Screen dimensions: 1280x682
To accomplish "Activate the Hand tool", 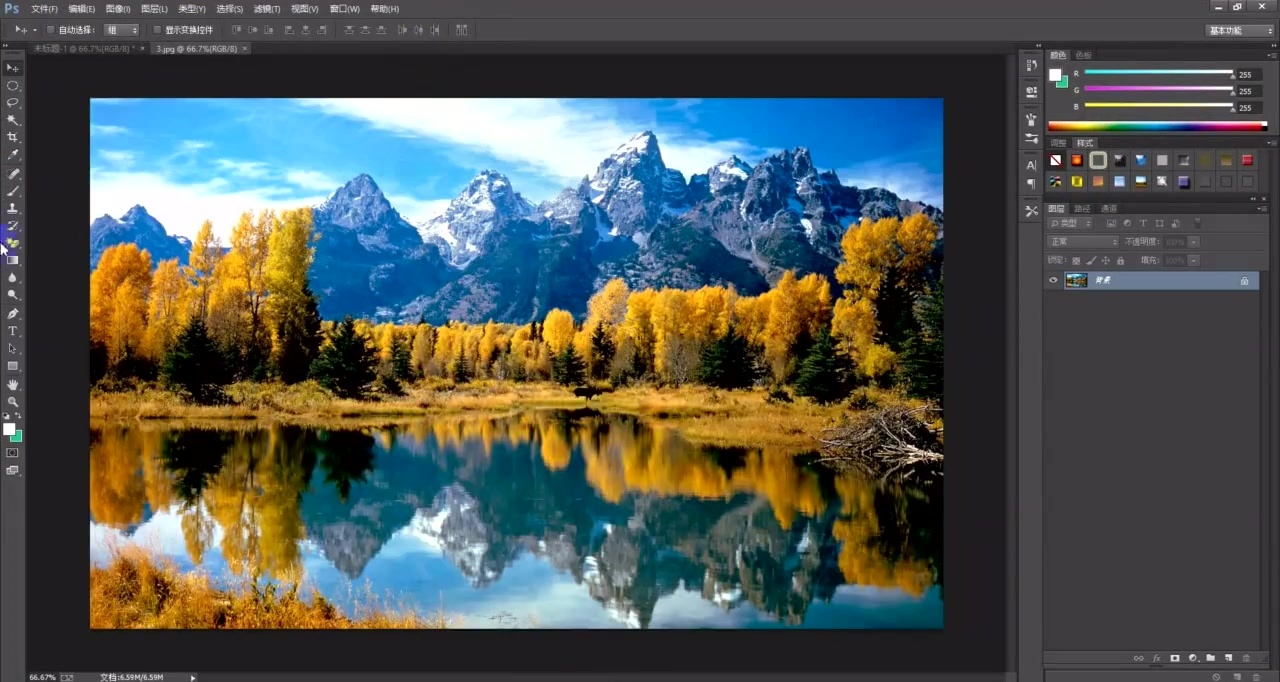I will pyautogui.click(x=13, y=384).
